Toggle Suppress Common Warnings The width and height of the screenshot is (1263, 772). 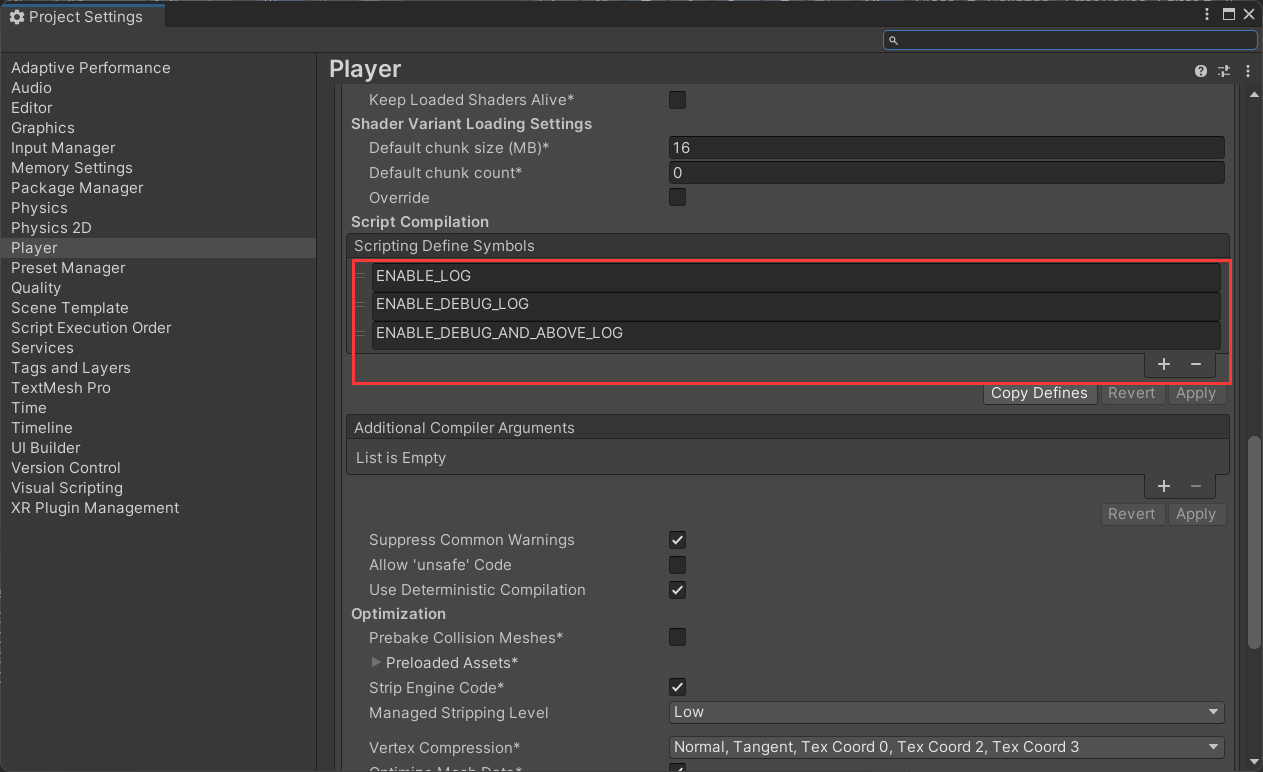pyautogui.click(x=677, y=540)
